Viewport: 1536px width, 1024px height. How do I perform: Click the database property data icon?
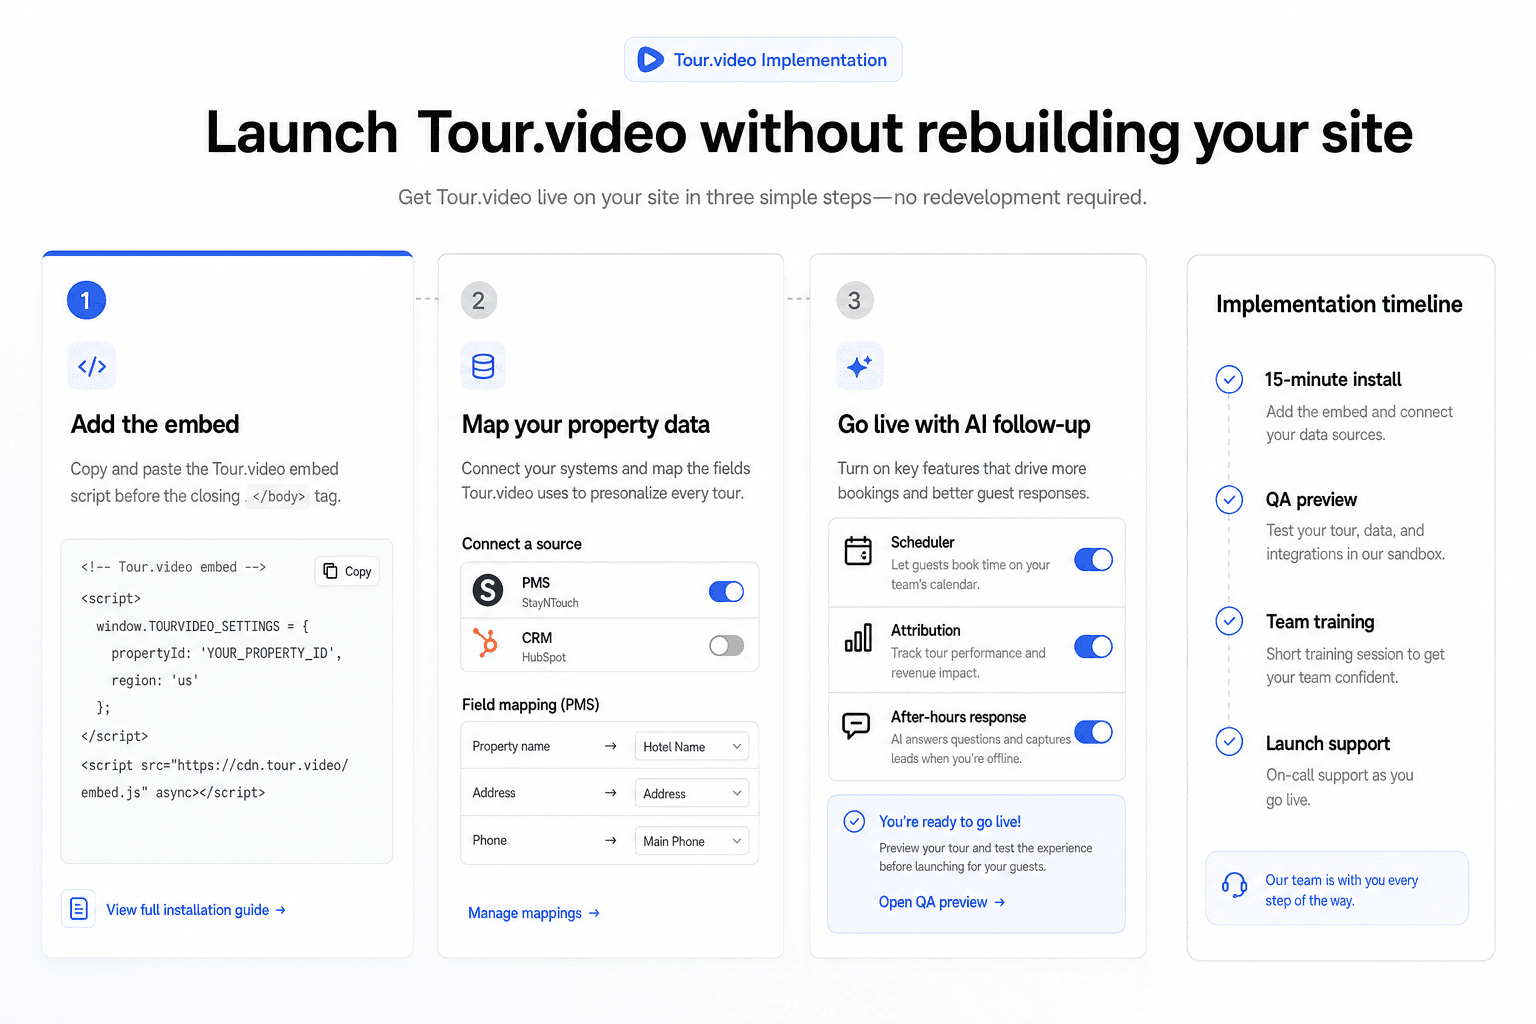pyautogui.click(x=483, y=366)
